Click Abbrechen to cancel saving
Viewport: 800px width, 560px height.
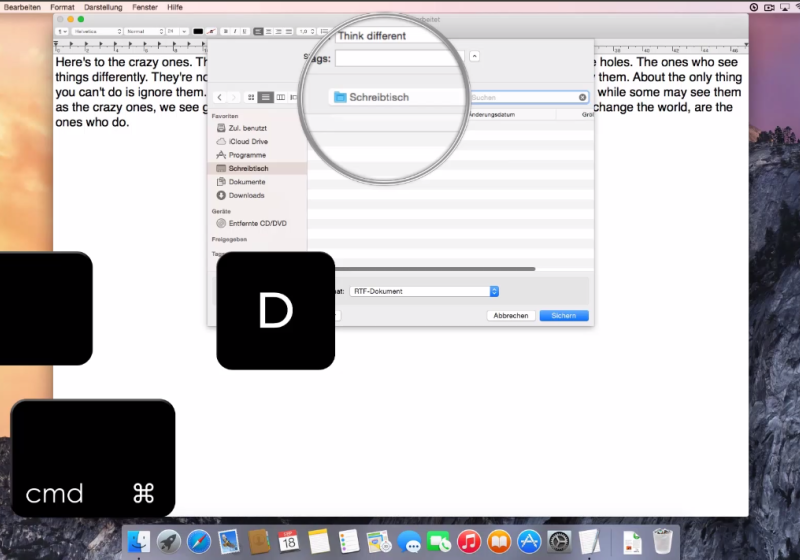pos(511,316)
